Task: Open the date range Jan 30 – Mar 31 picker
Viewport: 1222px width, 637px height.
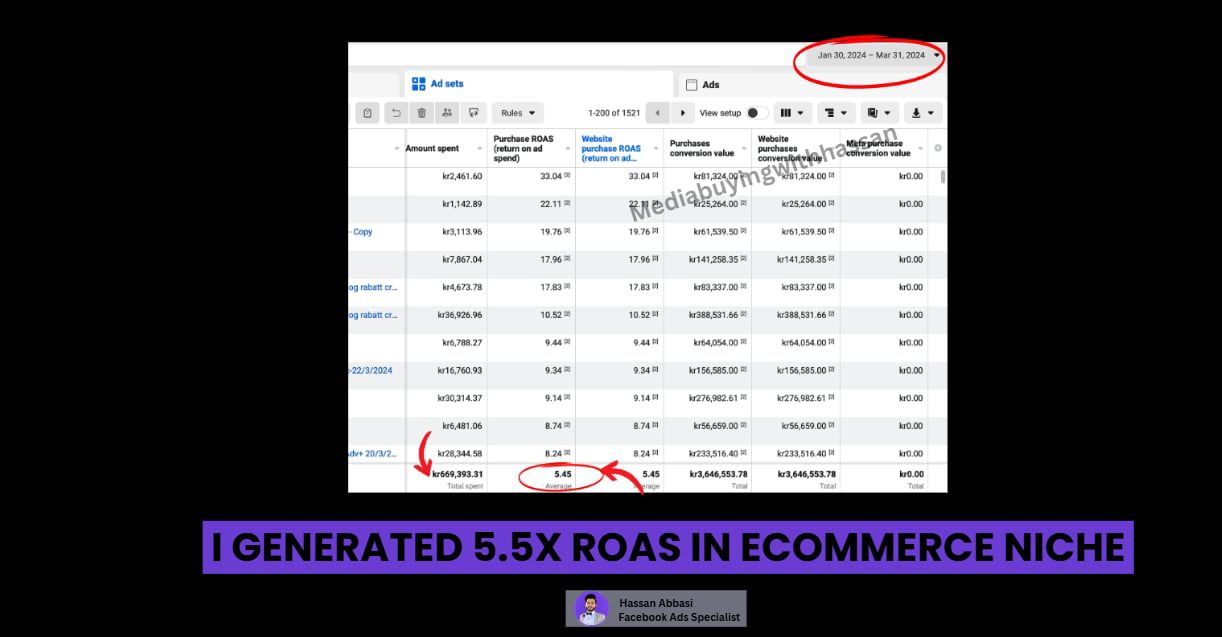Action: click(874, 56)
